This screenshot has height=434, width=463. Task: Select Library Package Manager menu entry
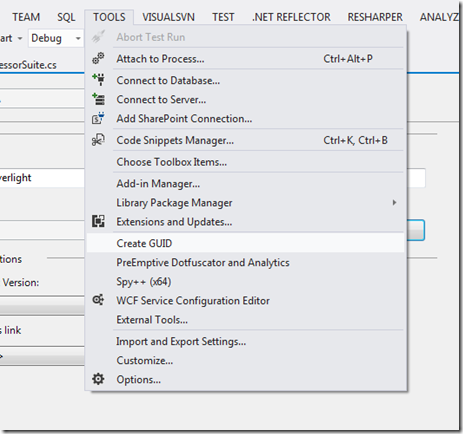(246, 202)
